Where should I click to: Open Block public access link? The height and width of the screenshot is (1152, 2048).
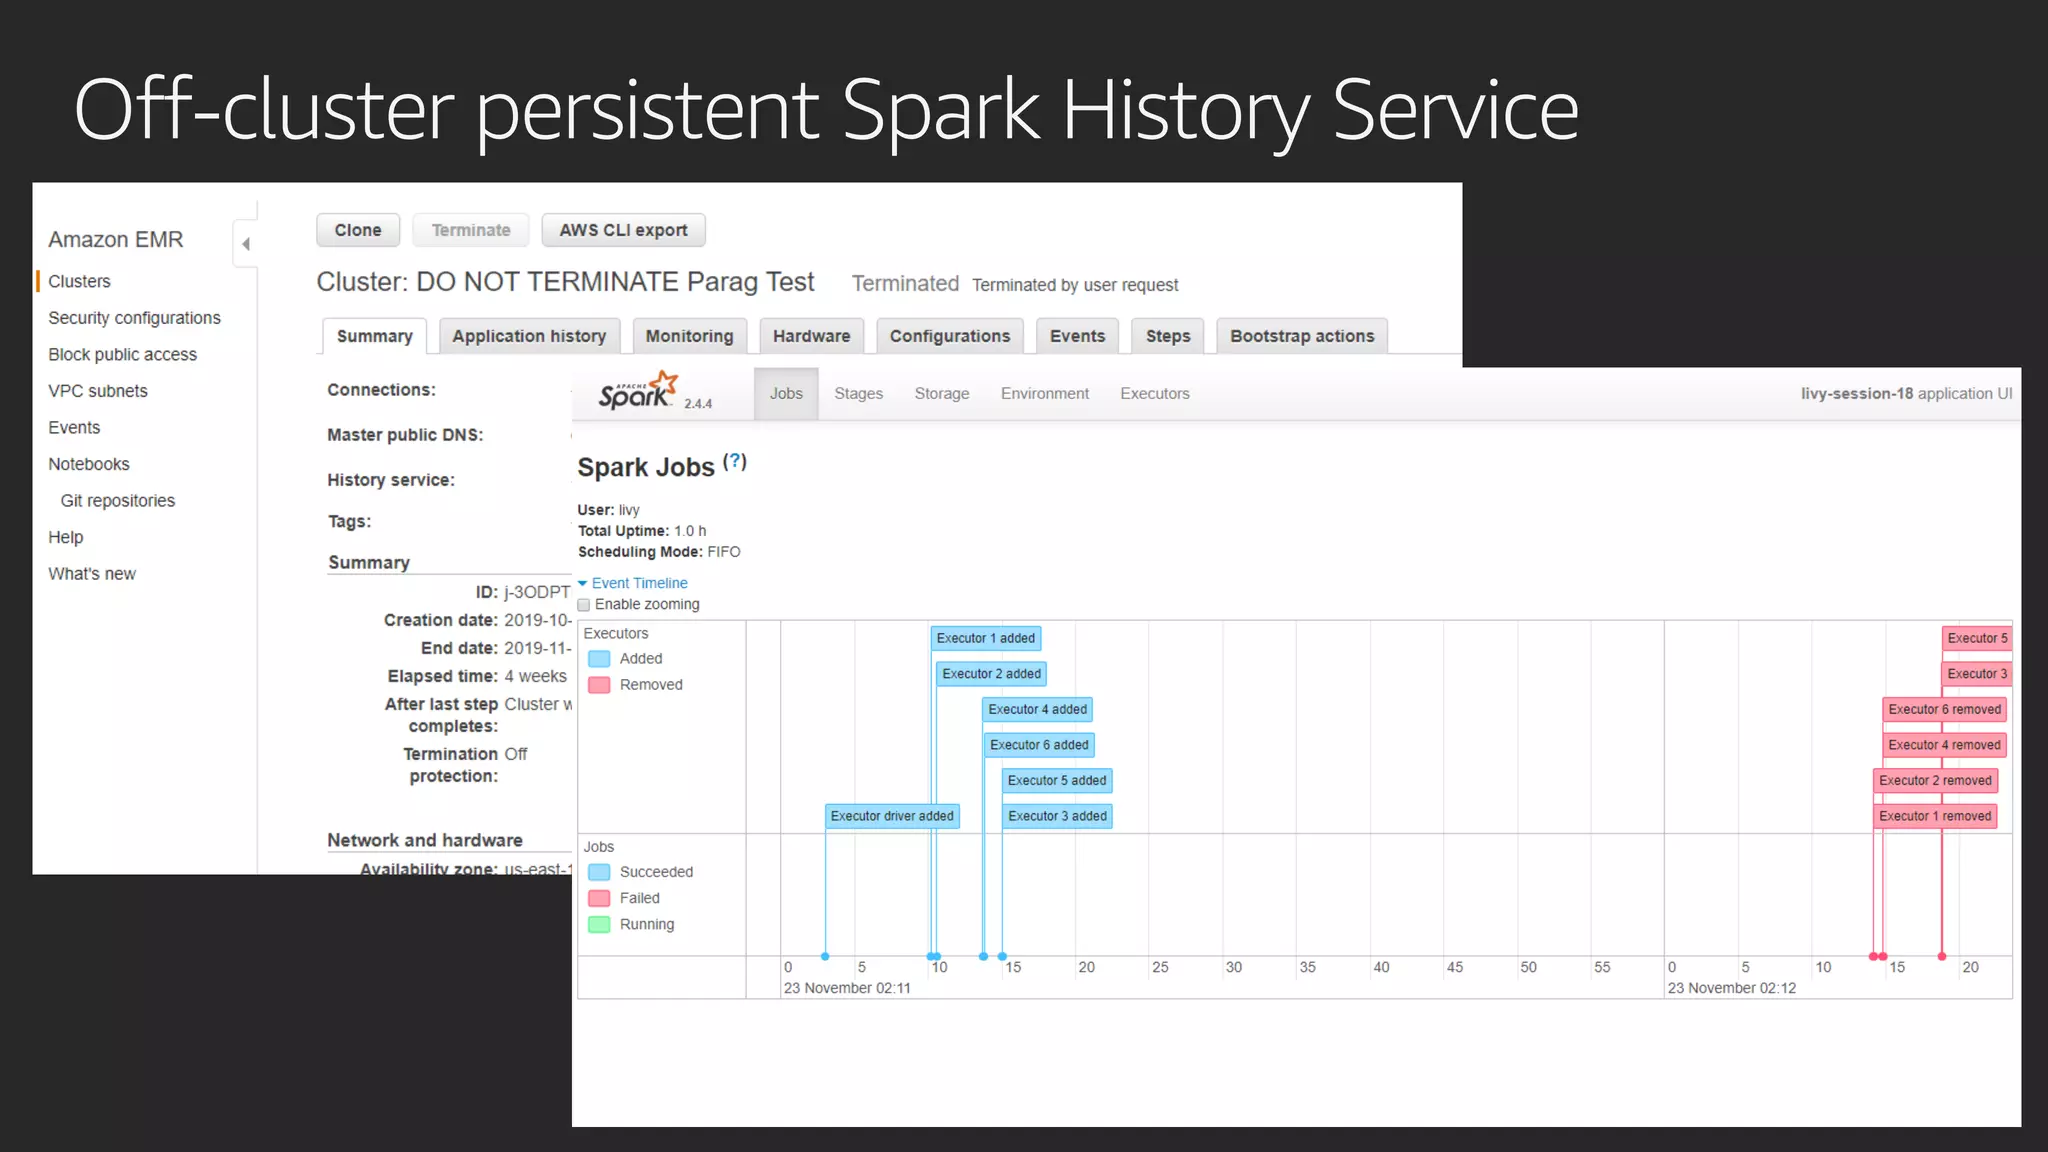point(122,355)
